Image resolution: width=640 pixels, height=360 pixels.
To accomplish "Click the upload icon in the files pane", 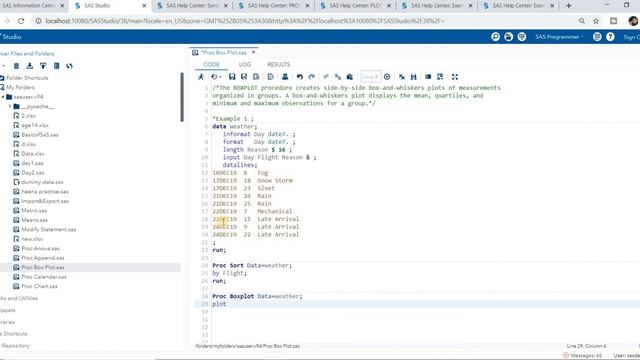I will pyautogui.click(x=43, y=66).
